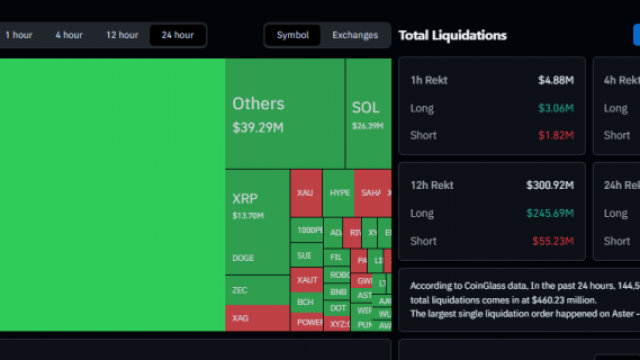Switch to the 12 hour timeframe
This screenshot has height=360, width=640.
122,35
